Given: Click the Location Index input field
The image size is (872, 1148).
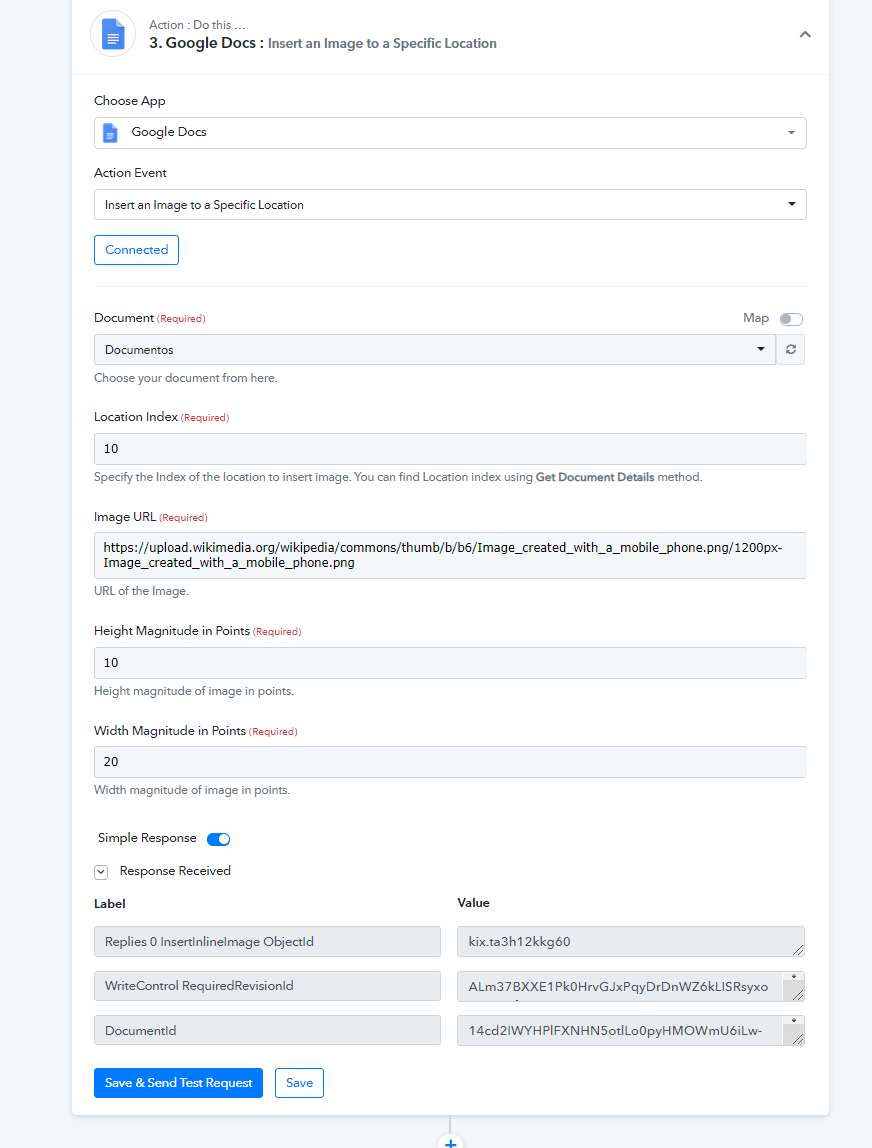Looking at the screenshot, I should pyautogui.click(x=450, y=449).
